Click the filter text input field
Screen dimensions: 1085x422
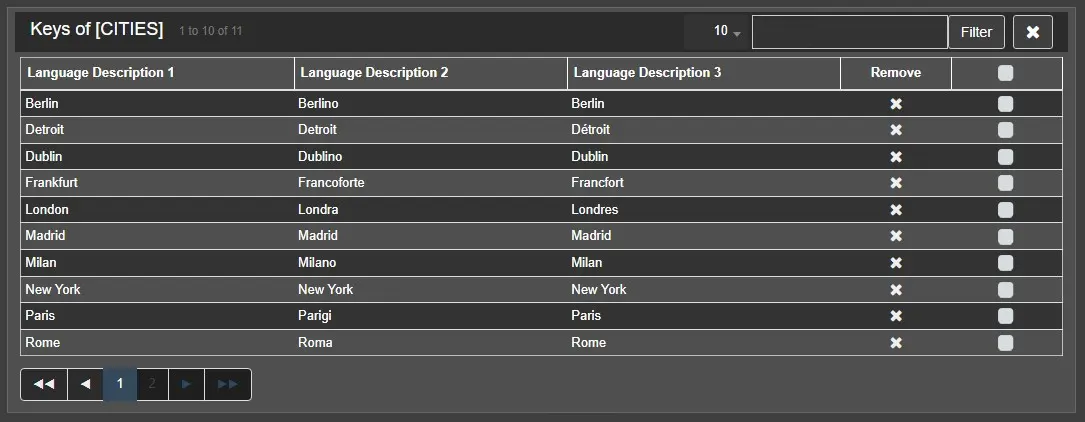click(x=849, y=32)
